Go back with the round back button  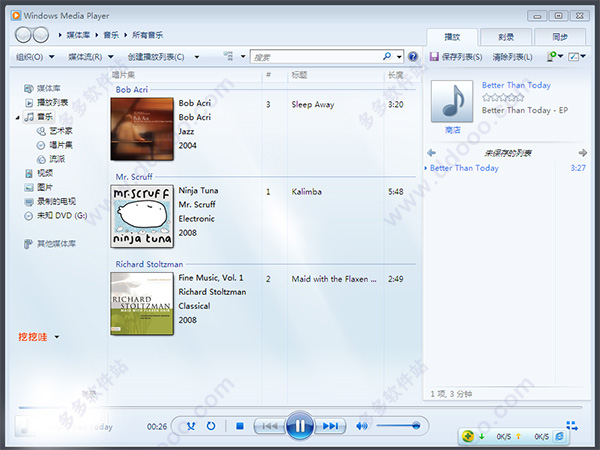pyautogui.click(x=23, y=35)
